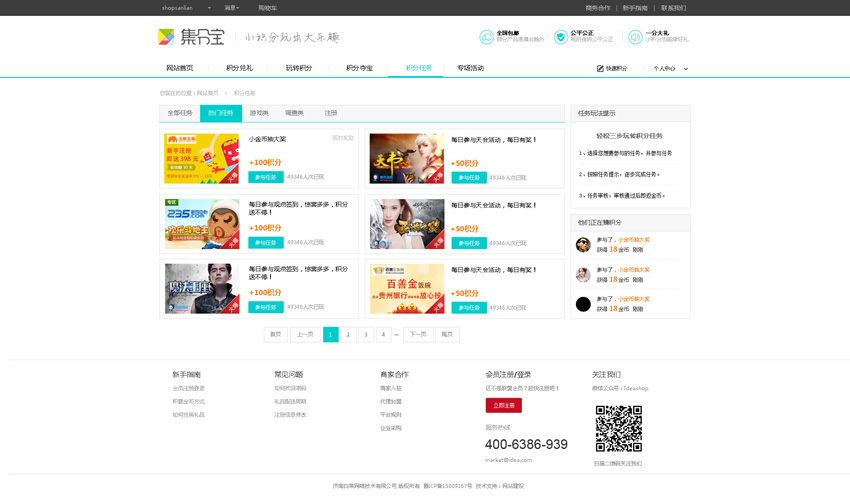Click the QR code image in the footer

coord(618,429)
